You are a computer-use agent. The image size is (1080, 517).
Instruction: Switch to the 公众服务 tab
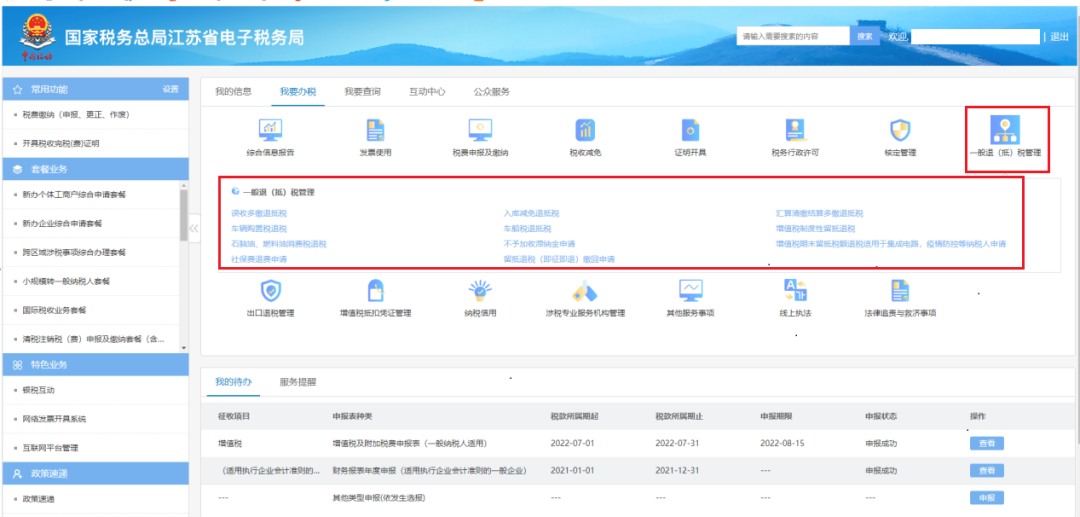click(492, 92)
